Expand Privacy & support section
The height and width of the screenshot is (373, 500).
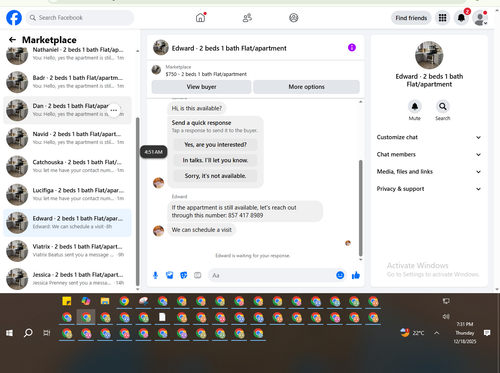tap(429, 189)
